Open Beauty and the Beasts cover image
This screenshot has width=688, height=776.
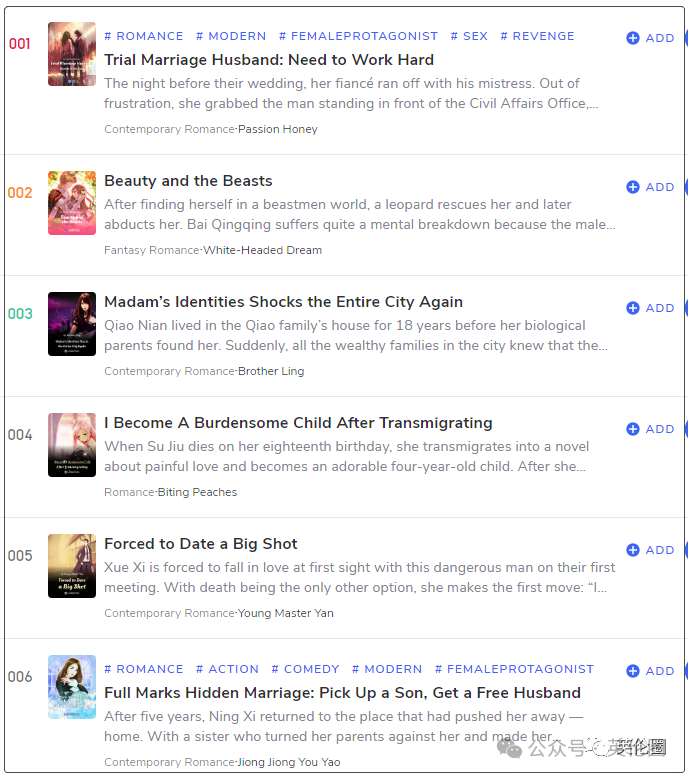coord(72,203)
